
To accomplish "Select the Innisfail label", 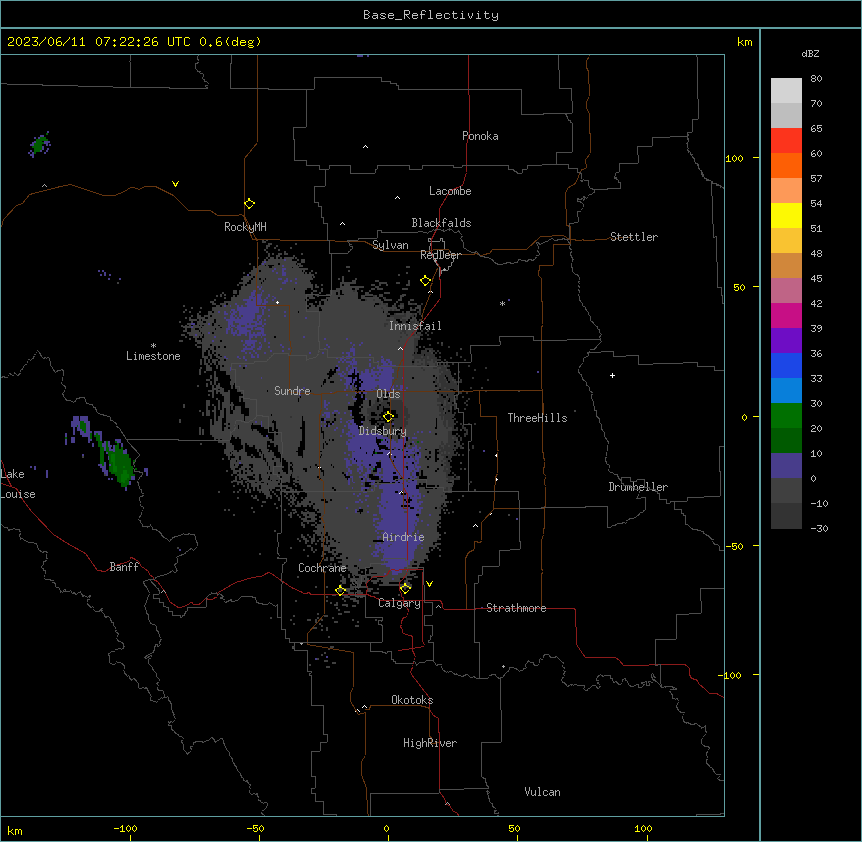I will coord(415,326).
